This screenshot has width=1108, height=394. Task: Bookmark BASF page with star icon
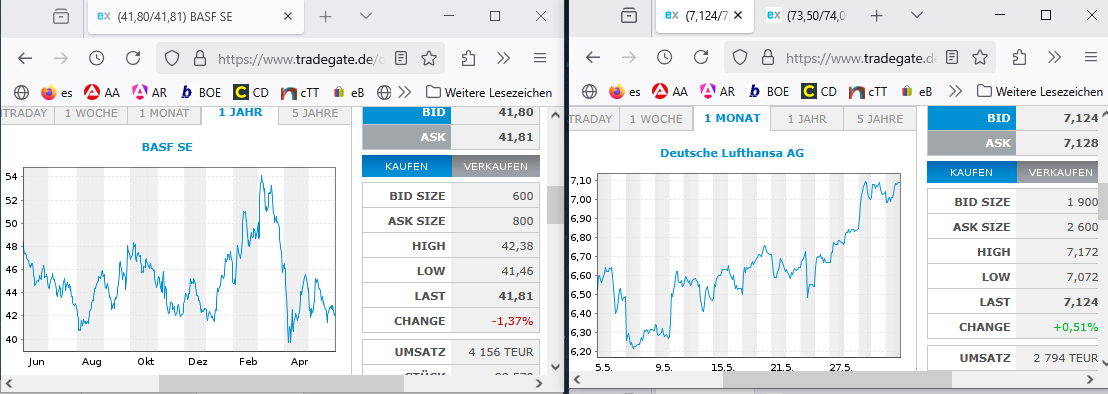pyautogui.click(x=429, y=58)
